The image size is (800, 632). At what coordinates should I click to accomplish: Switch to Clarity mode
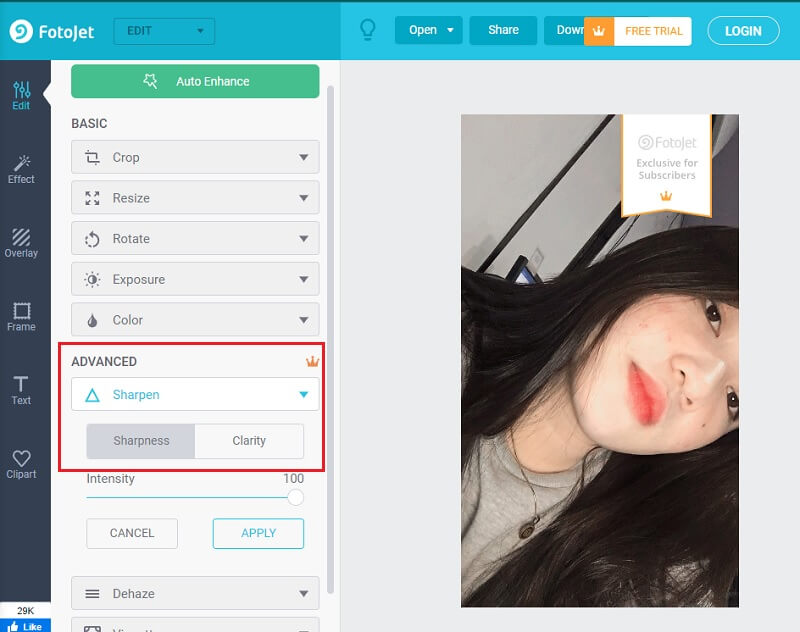click(249, 441)
